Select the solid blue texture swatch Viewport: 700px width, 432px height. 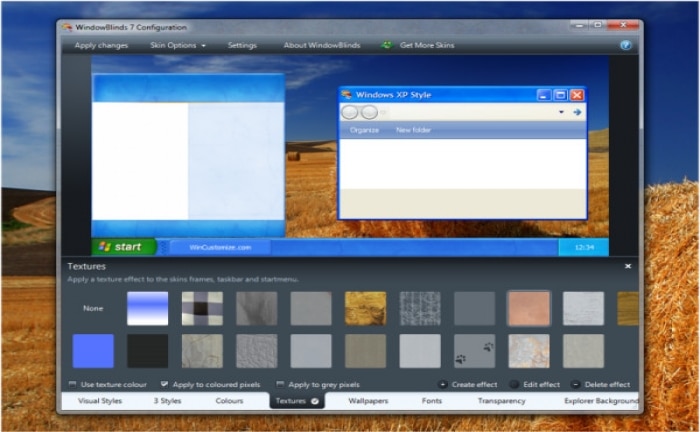93,351
